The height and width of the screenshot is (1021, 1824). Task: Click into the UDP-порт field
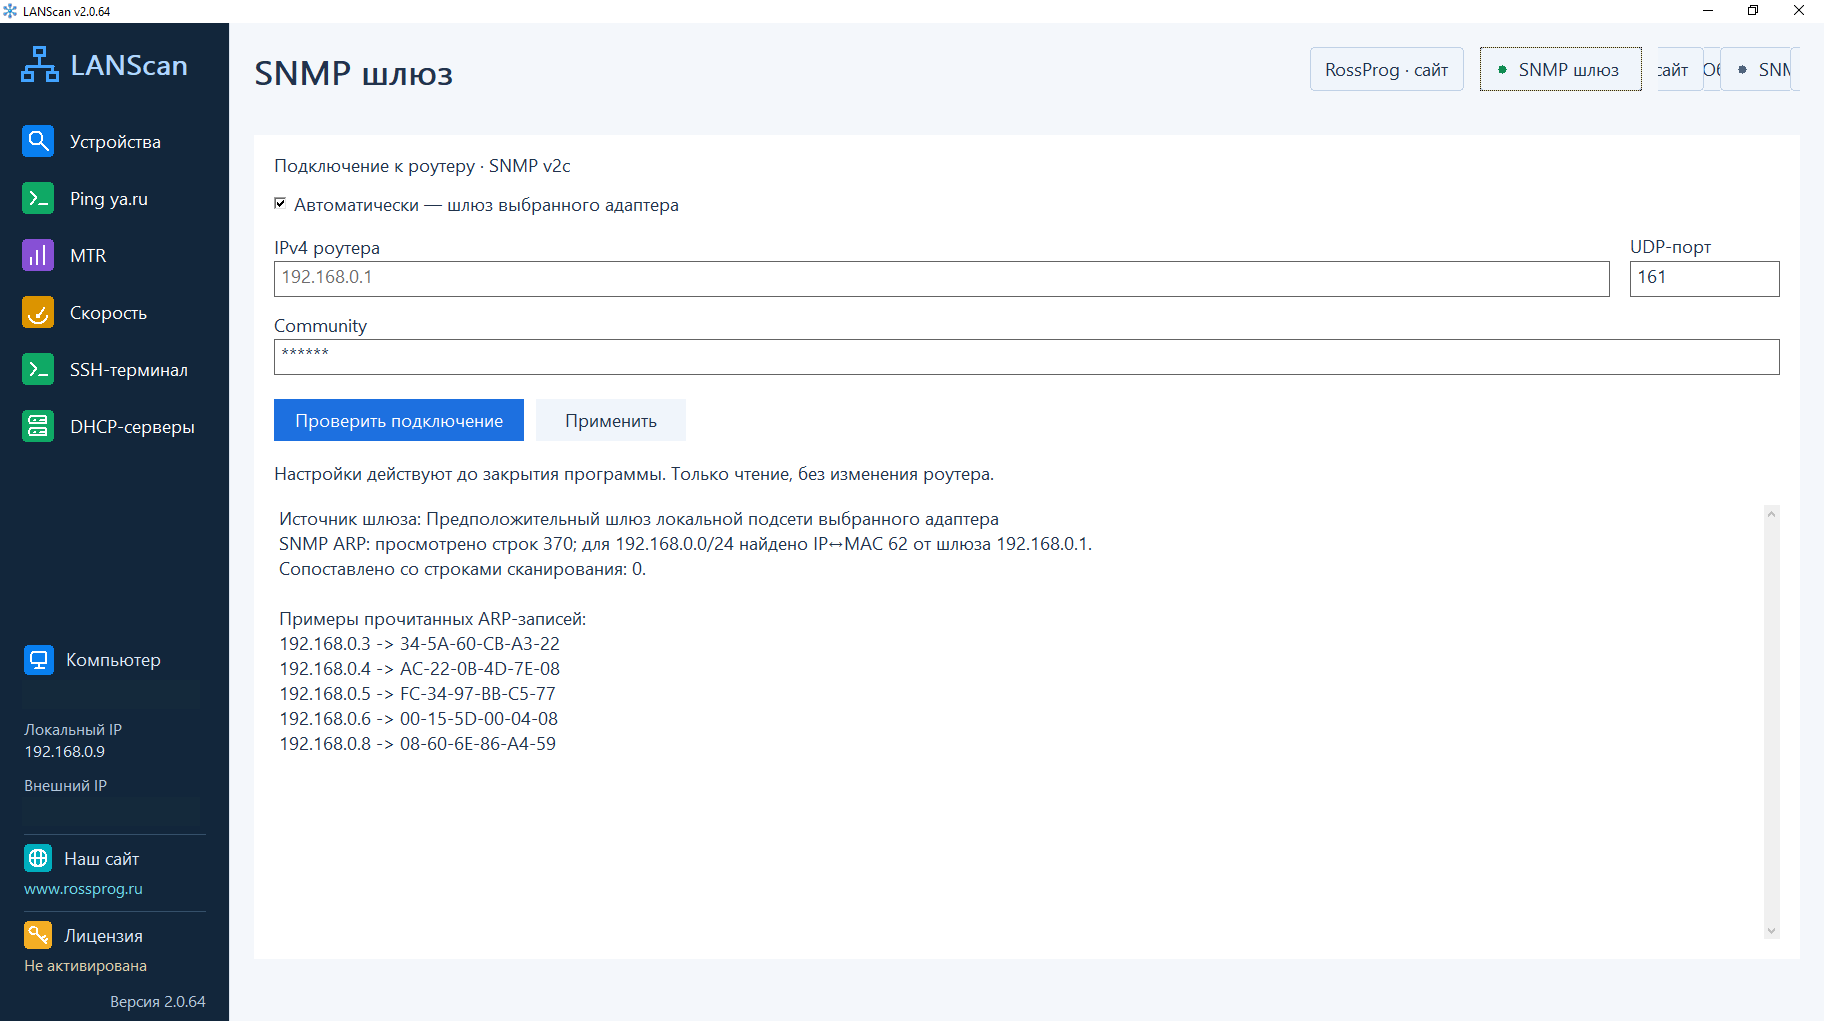point(1705,278)
